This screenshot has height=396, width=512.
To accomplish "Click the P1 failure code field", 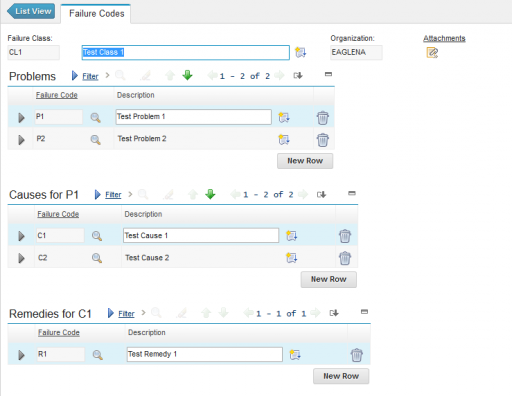I will tap(59, 117).
